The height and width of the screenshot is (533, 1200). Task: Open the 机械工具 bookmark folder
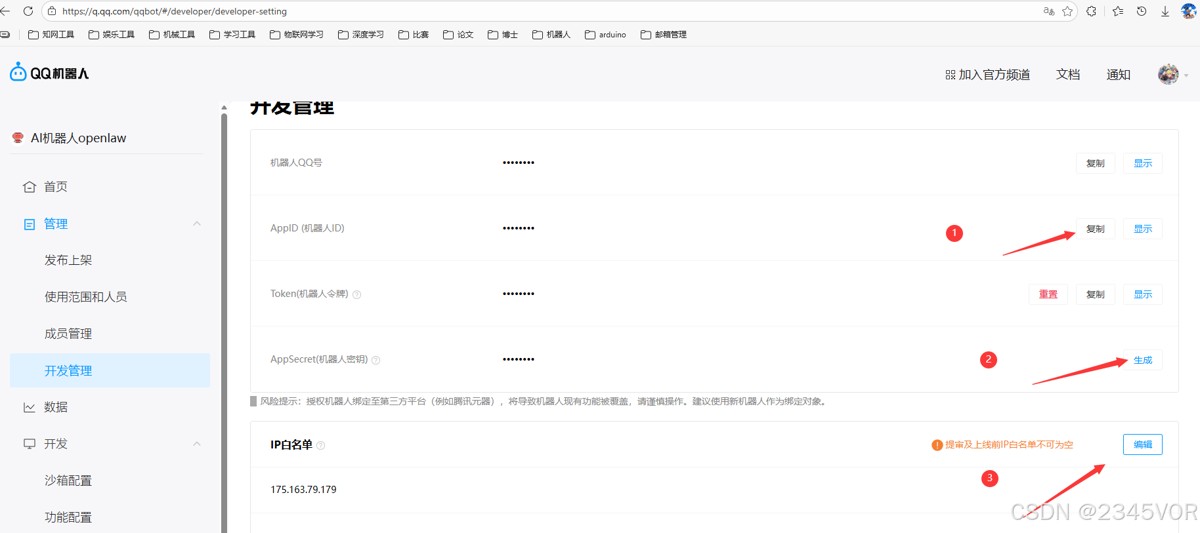[172, 34]
